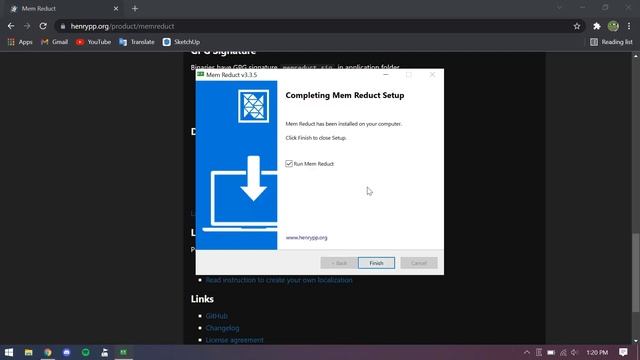Image resolution: width=640 pixels, height=360 pixels.
Task: Open the Changelog link on the page
Action: (x=222, y=328)
